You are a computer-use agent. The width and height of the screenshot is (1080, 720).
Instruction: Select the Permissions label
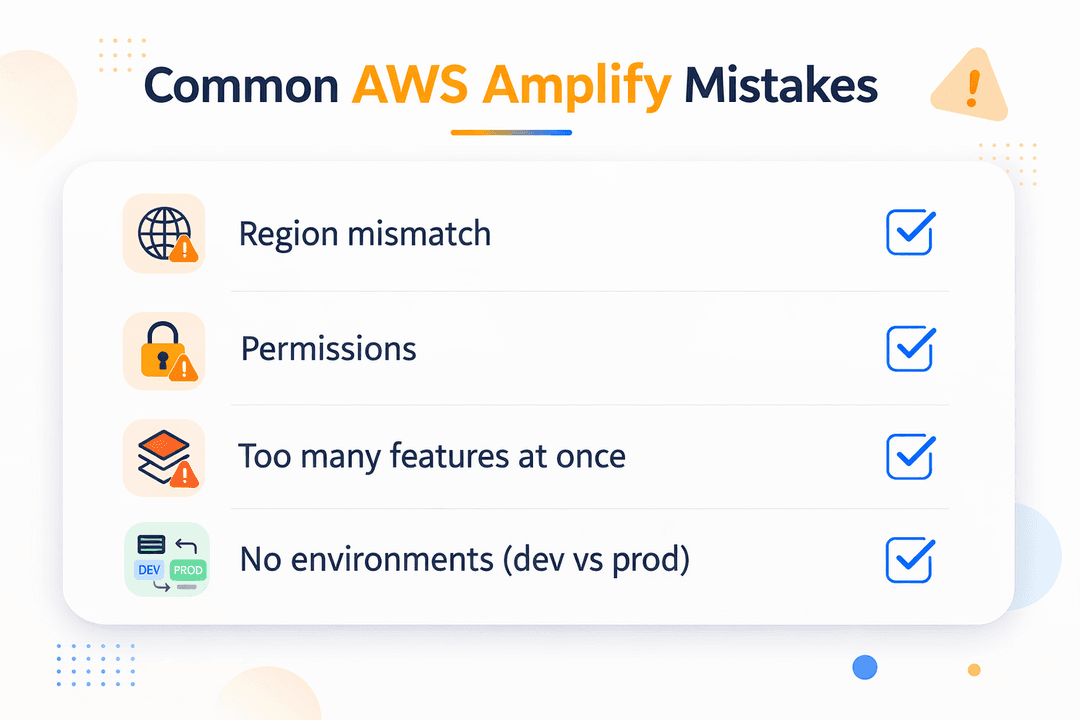click(x=329, y=349)
